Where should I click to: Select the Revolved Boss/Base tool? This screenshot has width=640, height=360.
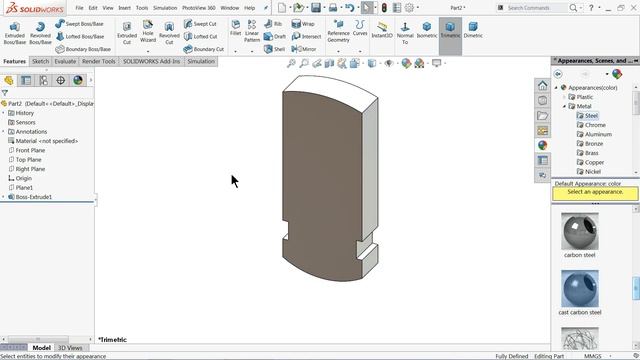(40, 33)
